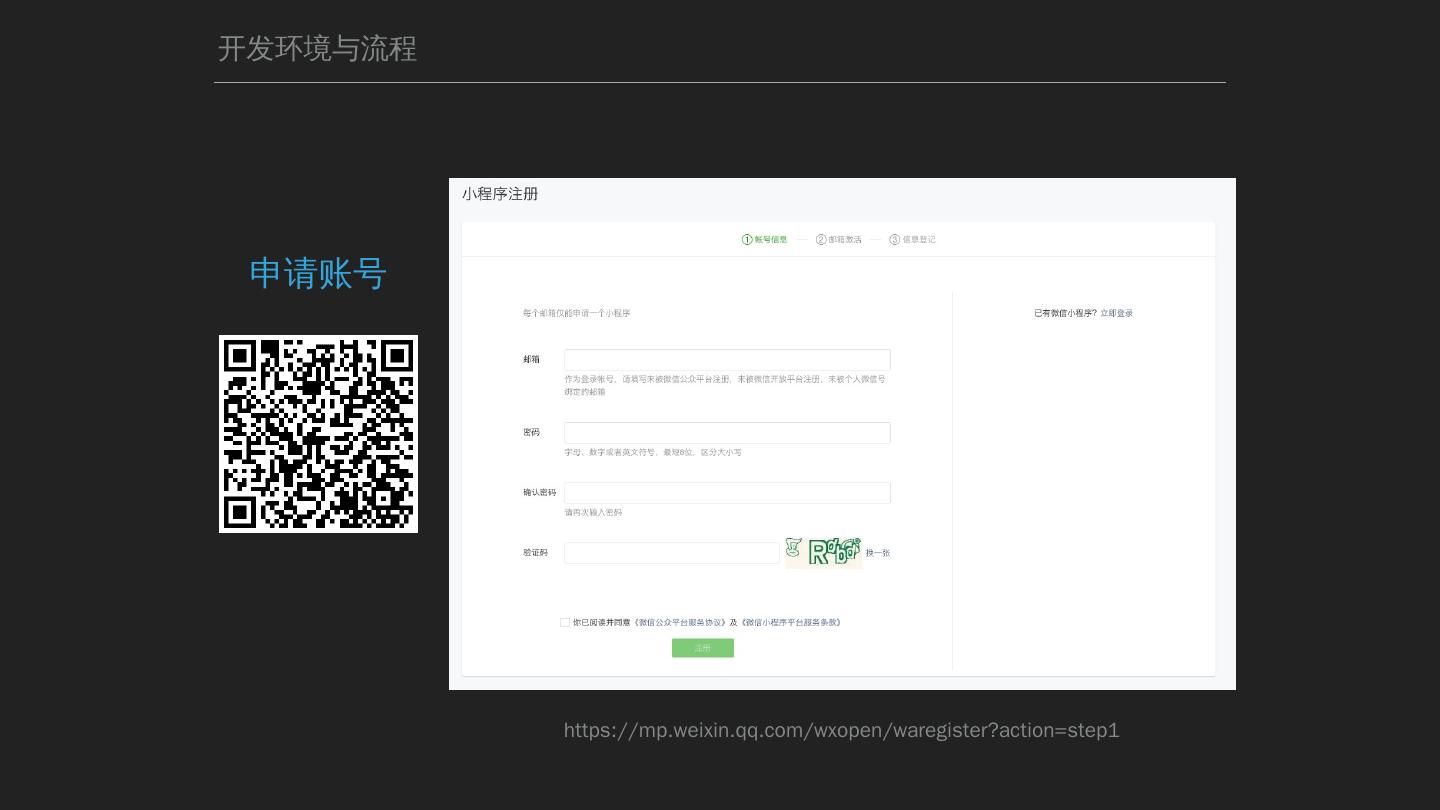Screen dimensions: 1440x810
Task: Click the 小程序注册 page title
Action: pos(500,194)
